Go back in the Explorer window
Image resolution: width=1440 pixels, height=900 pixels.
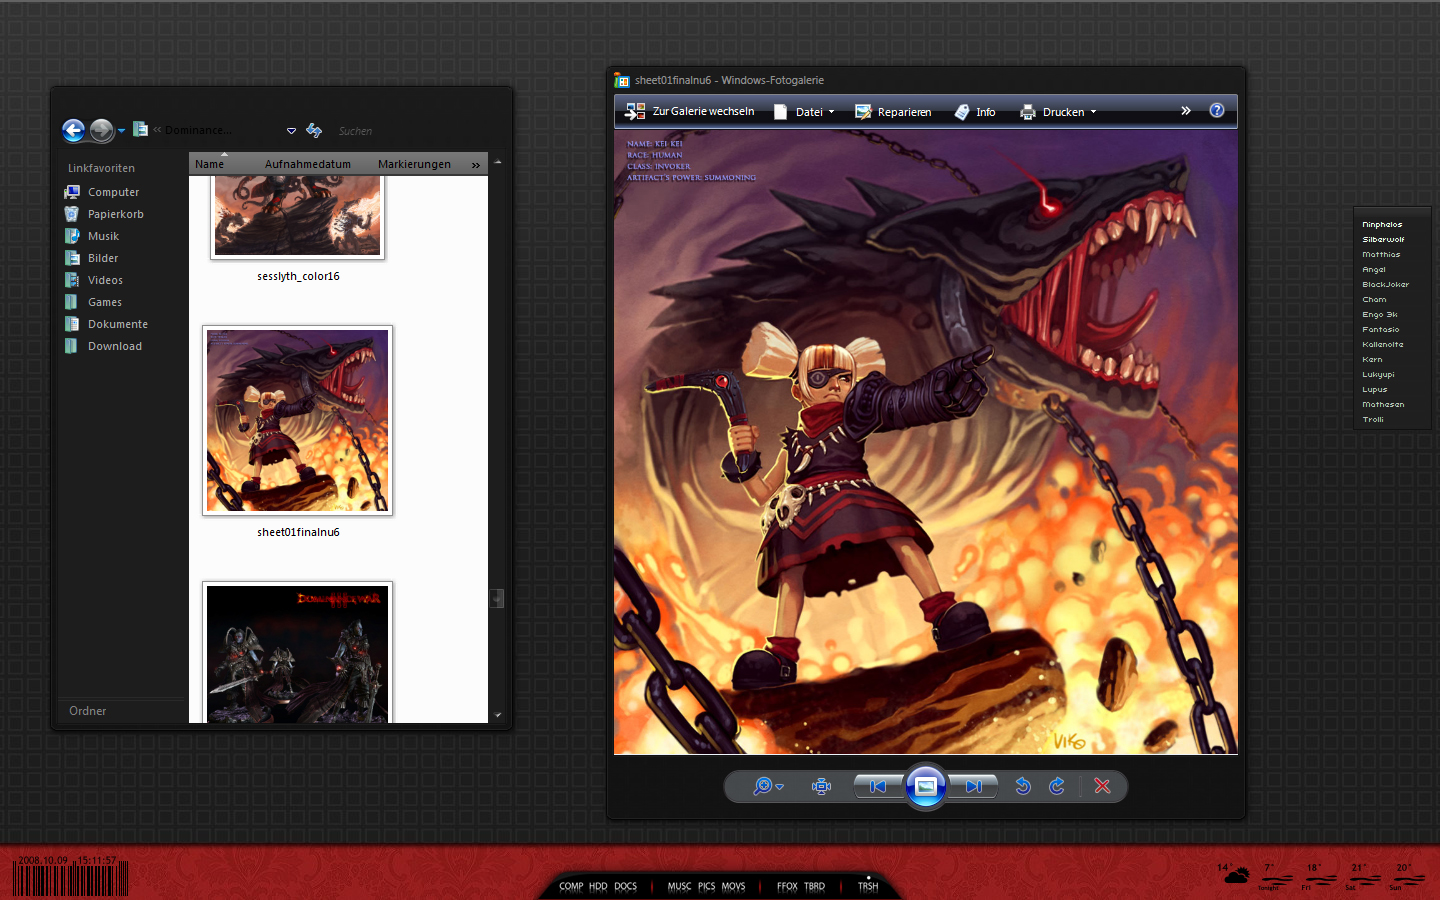tap(73, 130)
